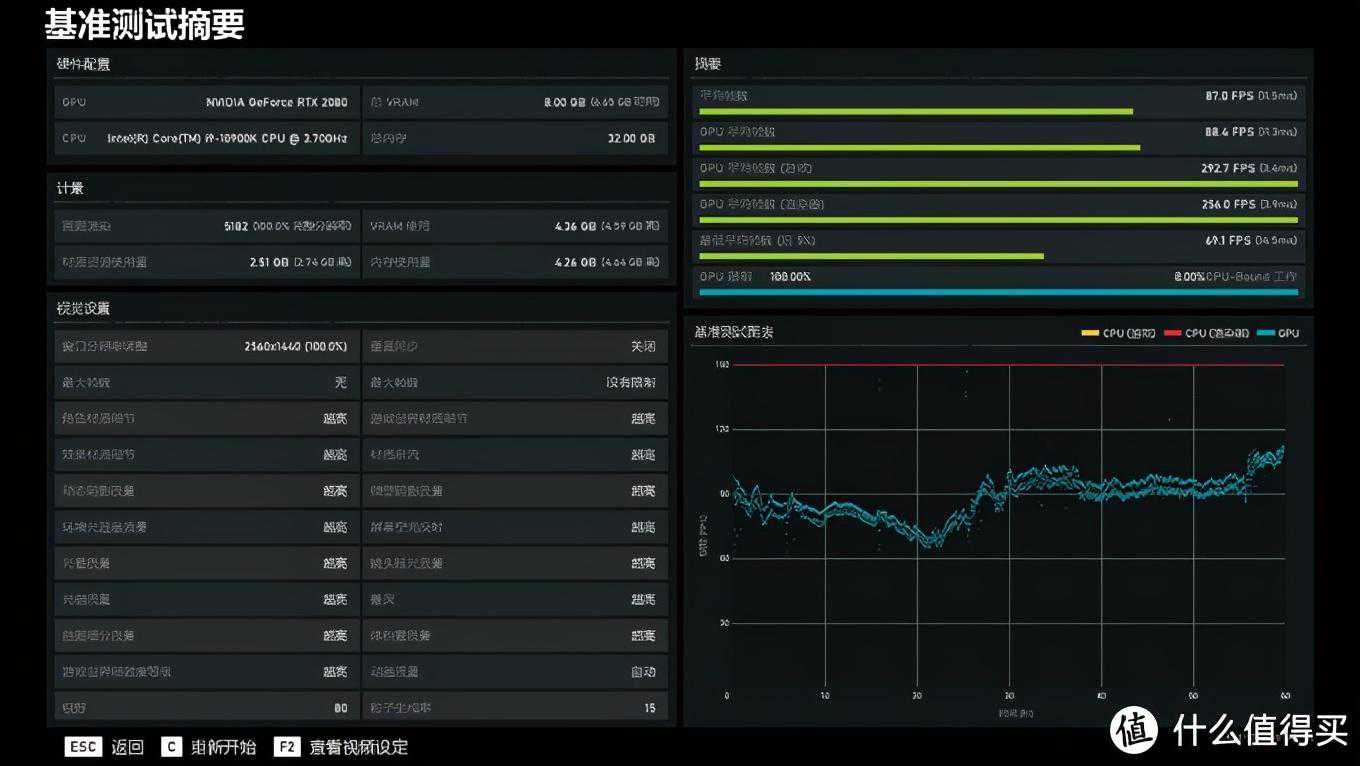Click the C key restart icon
This screenshot has height=766, width=1360.
point(172,747)
